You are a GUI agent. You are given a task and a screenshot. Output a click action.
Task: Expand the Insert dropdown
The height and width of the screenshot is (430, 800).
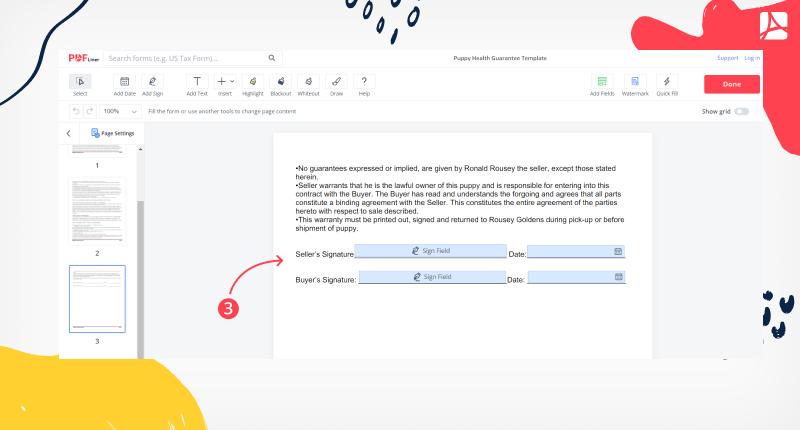click(x=225, y=84)
